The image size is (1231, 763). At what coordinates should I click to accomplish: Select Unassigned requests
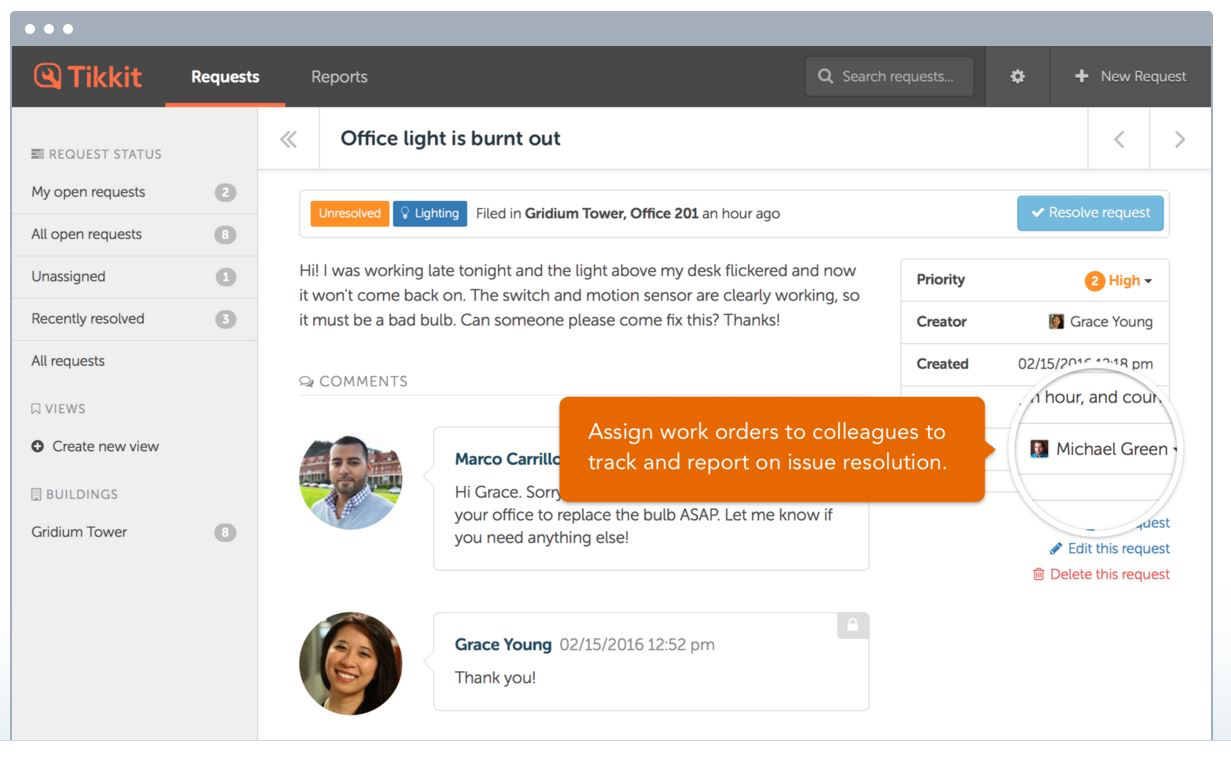pos(134,277)
